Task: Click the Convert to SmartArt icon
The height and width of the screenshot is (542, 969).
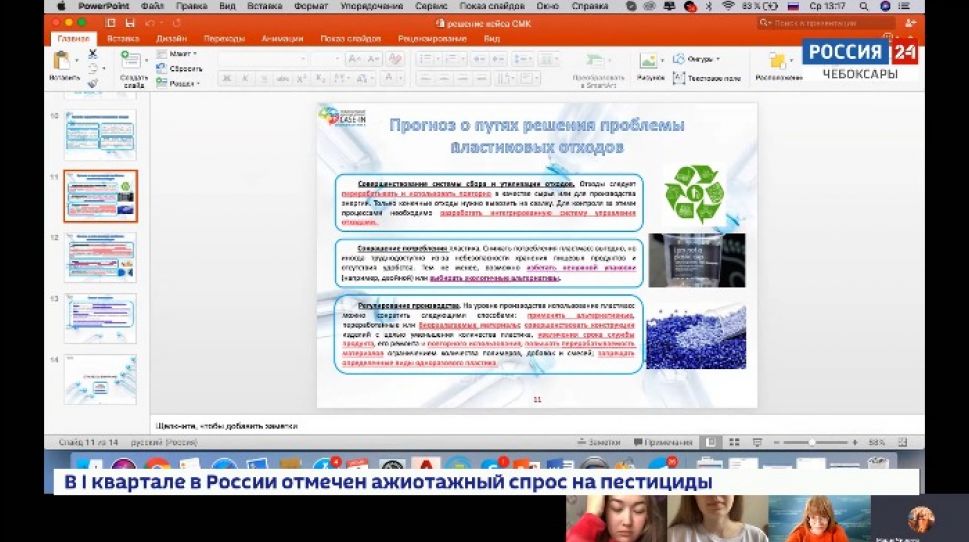Action: coord(595,61)
